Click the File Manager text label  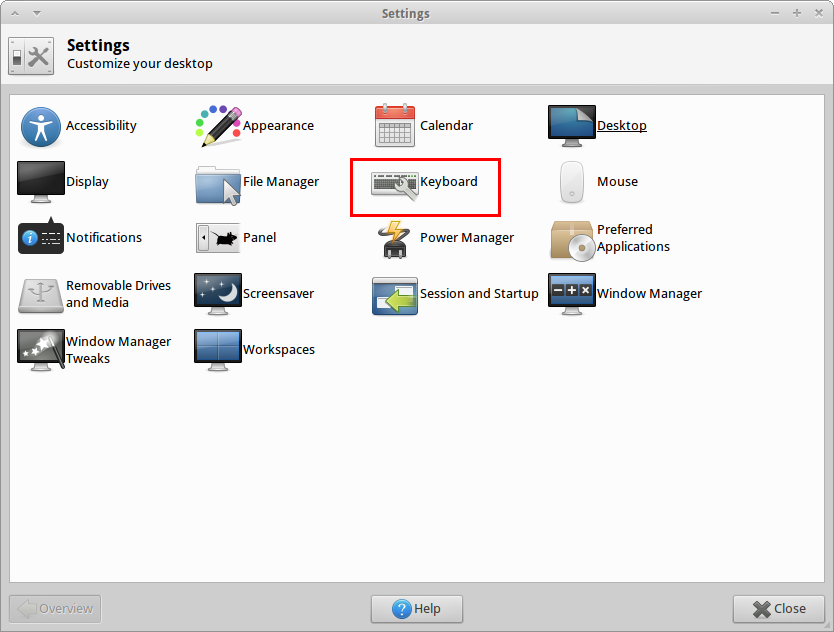point(281,181)
